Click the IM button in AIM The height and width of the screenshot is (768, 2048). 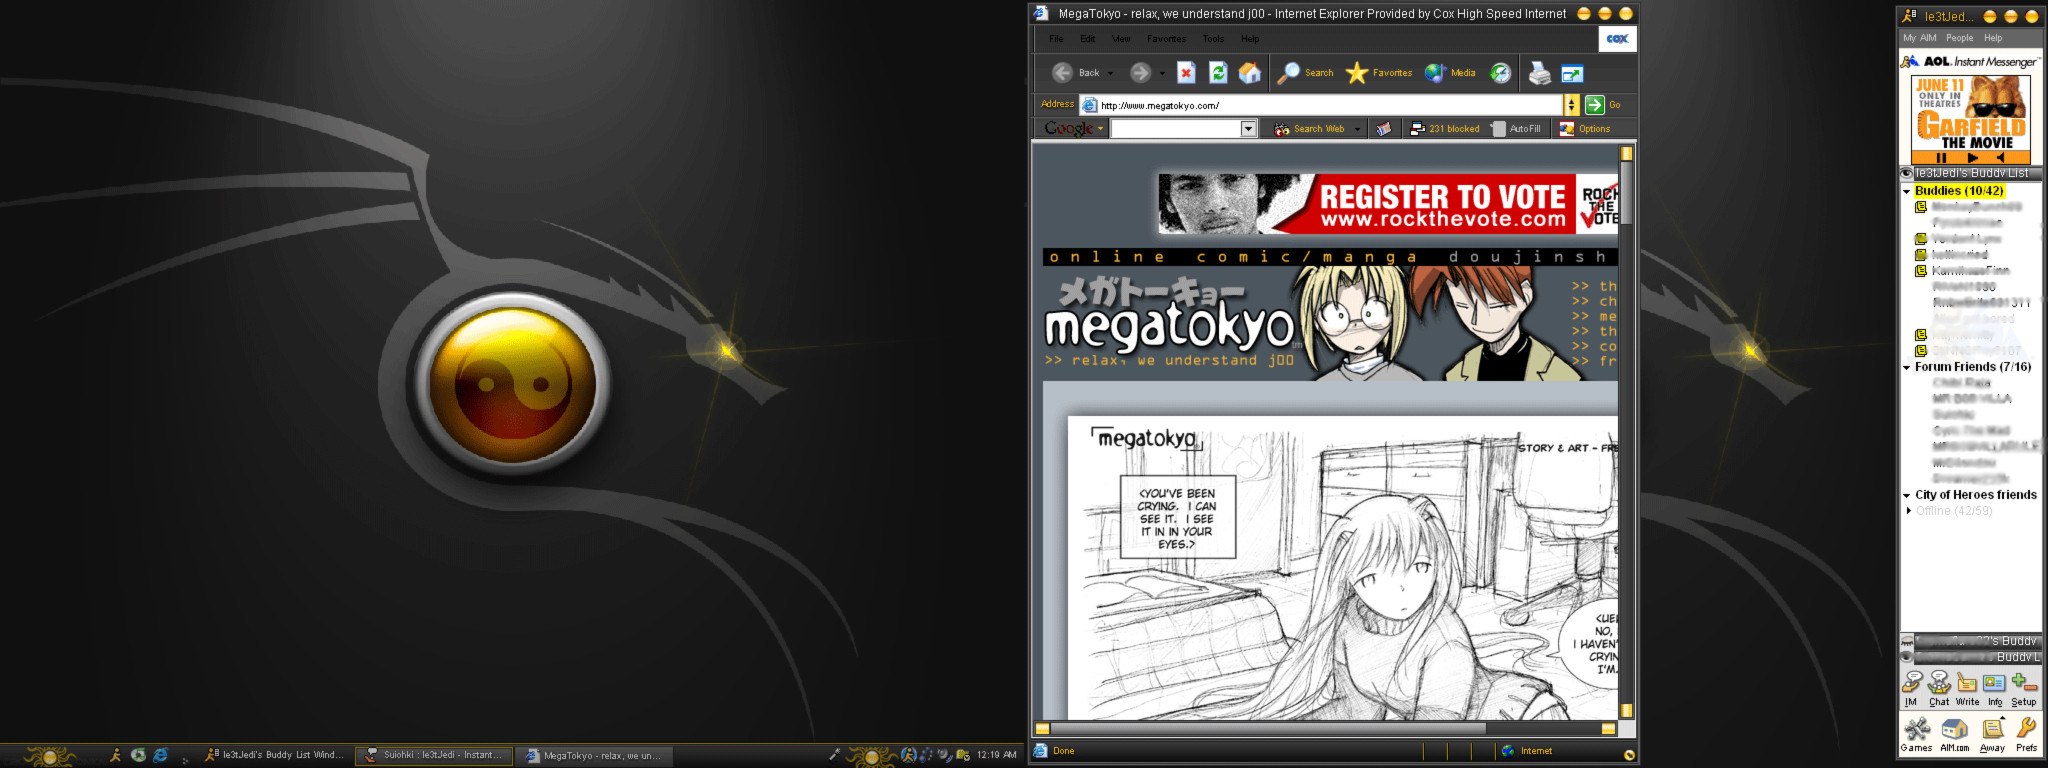coord(1911,689)
